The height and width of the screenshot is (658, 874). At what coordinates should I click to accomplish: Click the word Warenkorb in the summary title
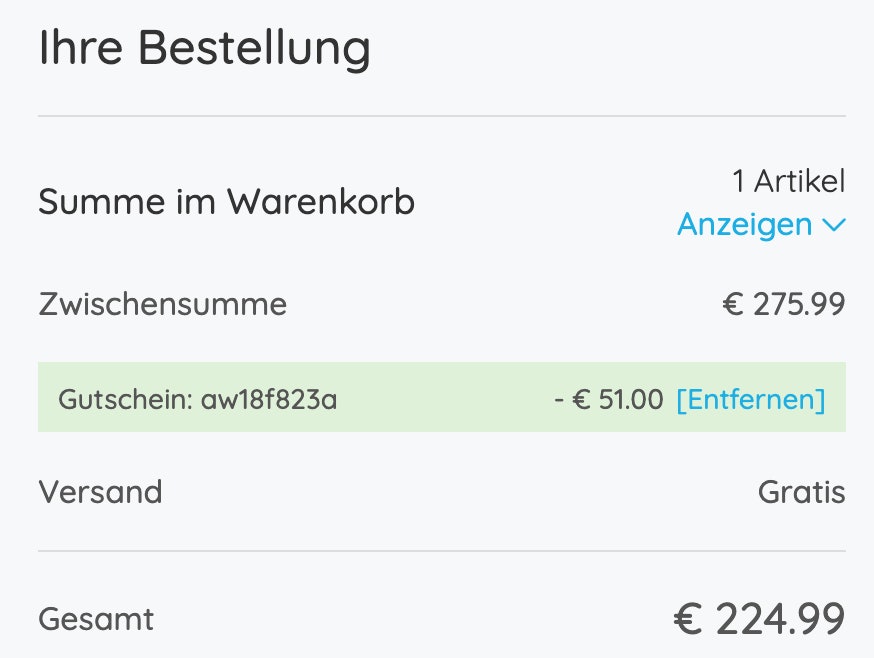320,203
